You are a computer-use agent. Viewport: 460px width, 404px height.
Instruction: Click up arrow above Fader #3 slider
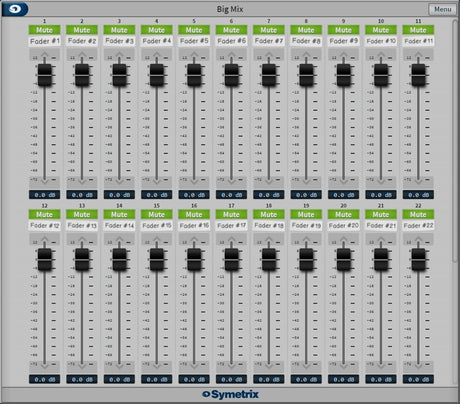coord(119,54)
